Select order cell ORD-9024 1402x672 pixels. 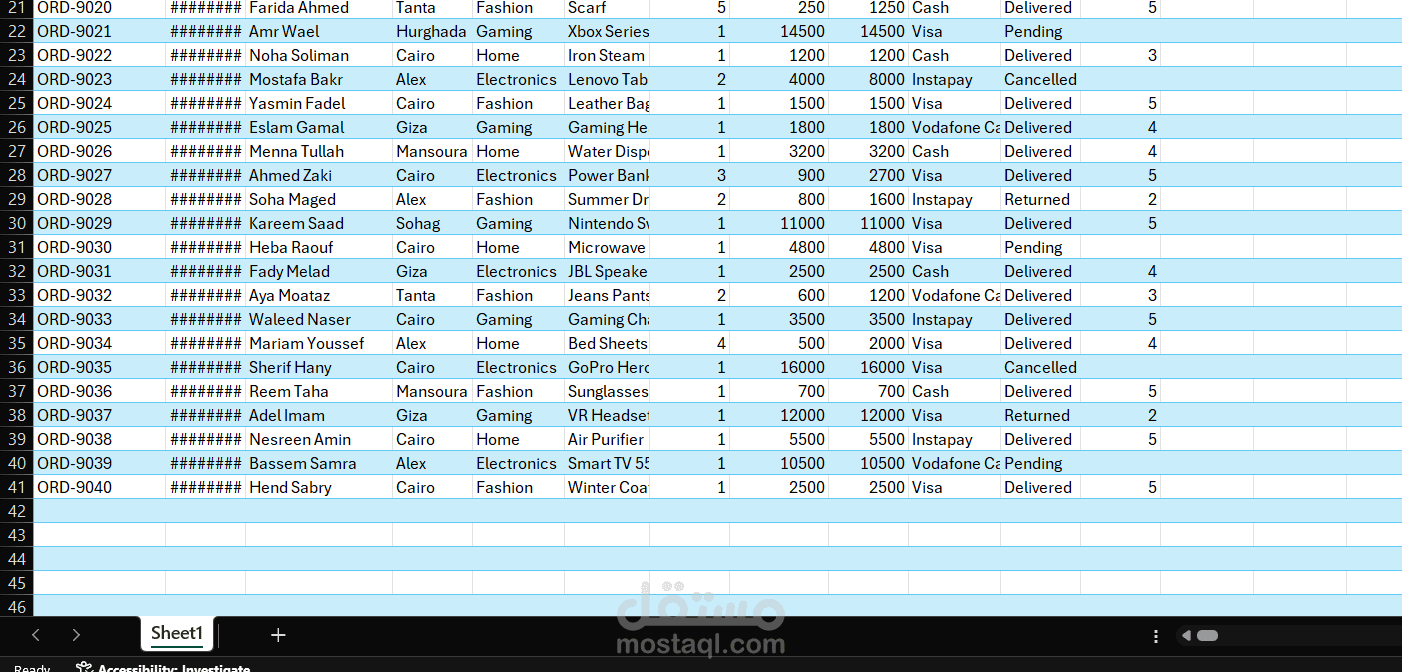[x=99, y=103]
